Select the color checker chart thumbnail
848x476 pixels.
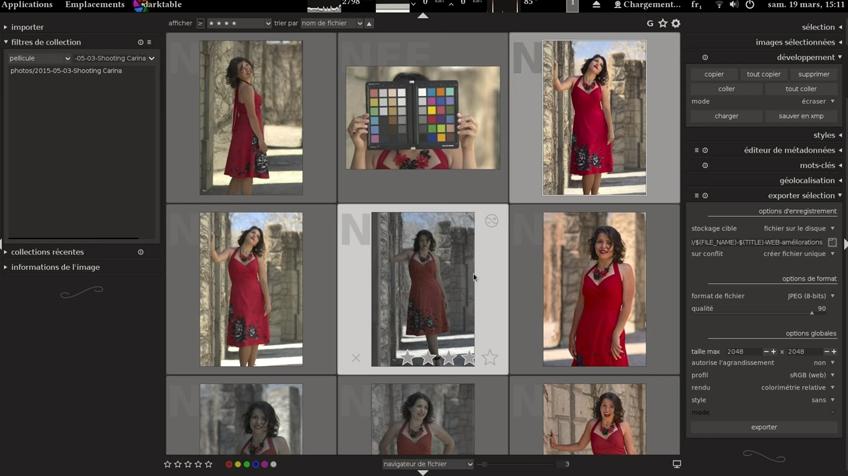point(423,118)
